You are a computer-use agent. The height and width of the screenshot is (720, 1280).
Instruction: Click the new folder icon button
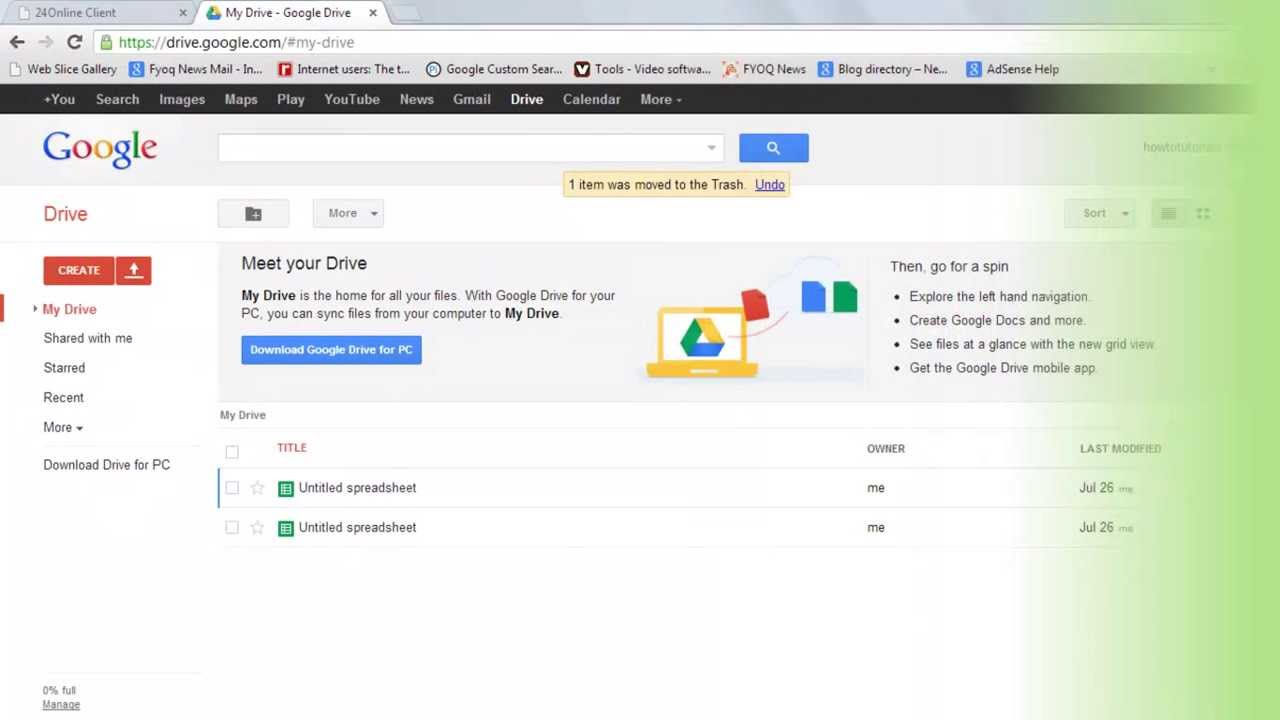click(x=253, y=213)
